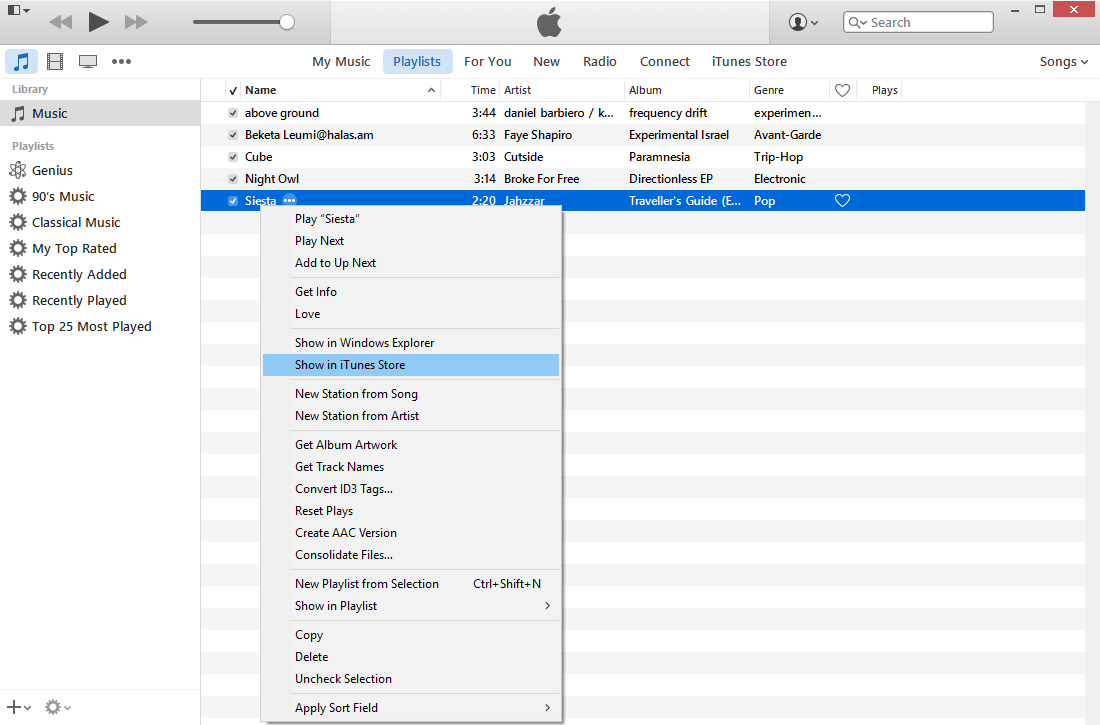This screenshot has height=725, width=1100.
Task: Click the gear icon beside Classical Music
Action: click(18, 222)
